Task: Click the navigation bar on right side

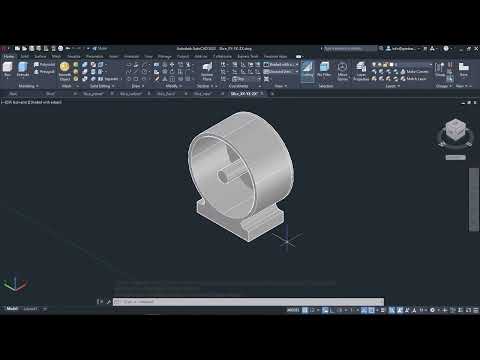Action: click(x=474, y=199)
